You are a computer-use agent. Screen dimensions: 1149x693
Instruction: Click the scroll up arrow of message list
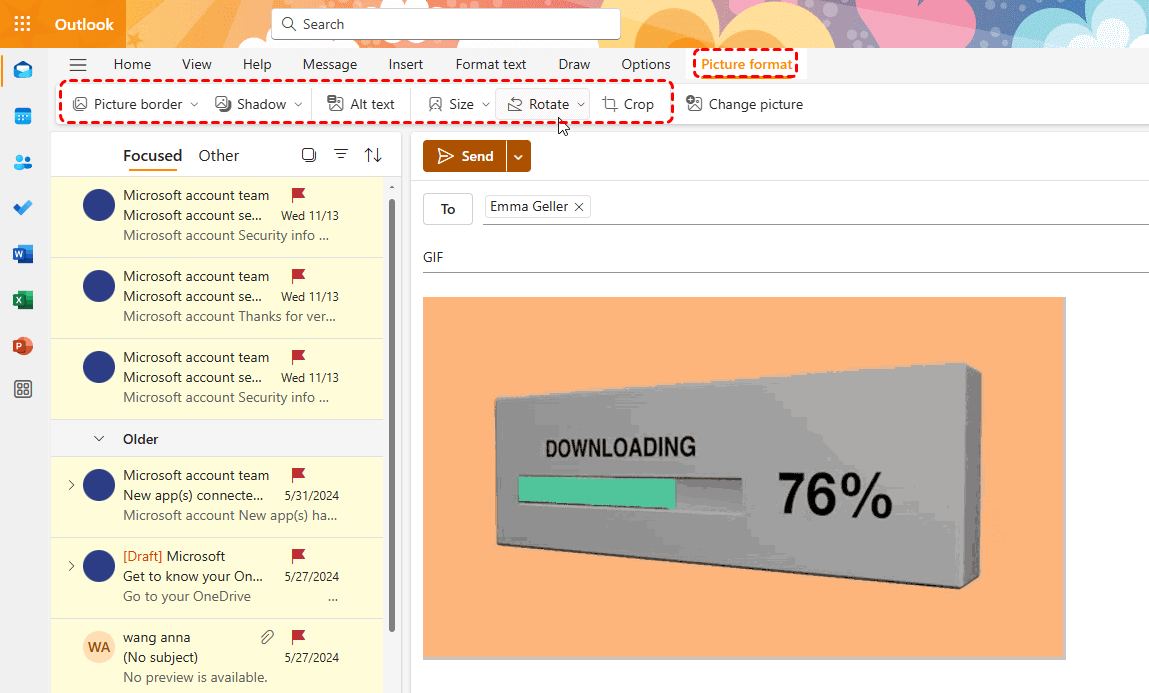pyautogui.click(x=392, y=188)
